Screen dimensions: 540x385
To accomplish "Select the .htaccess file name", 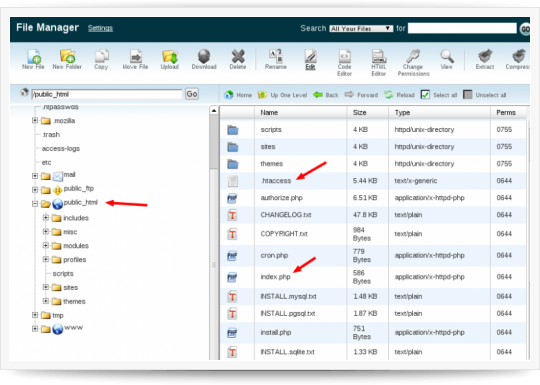I will (276, 181).
